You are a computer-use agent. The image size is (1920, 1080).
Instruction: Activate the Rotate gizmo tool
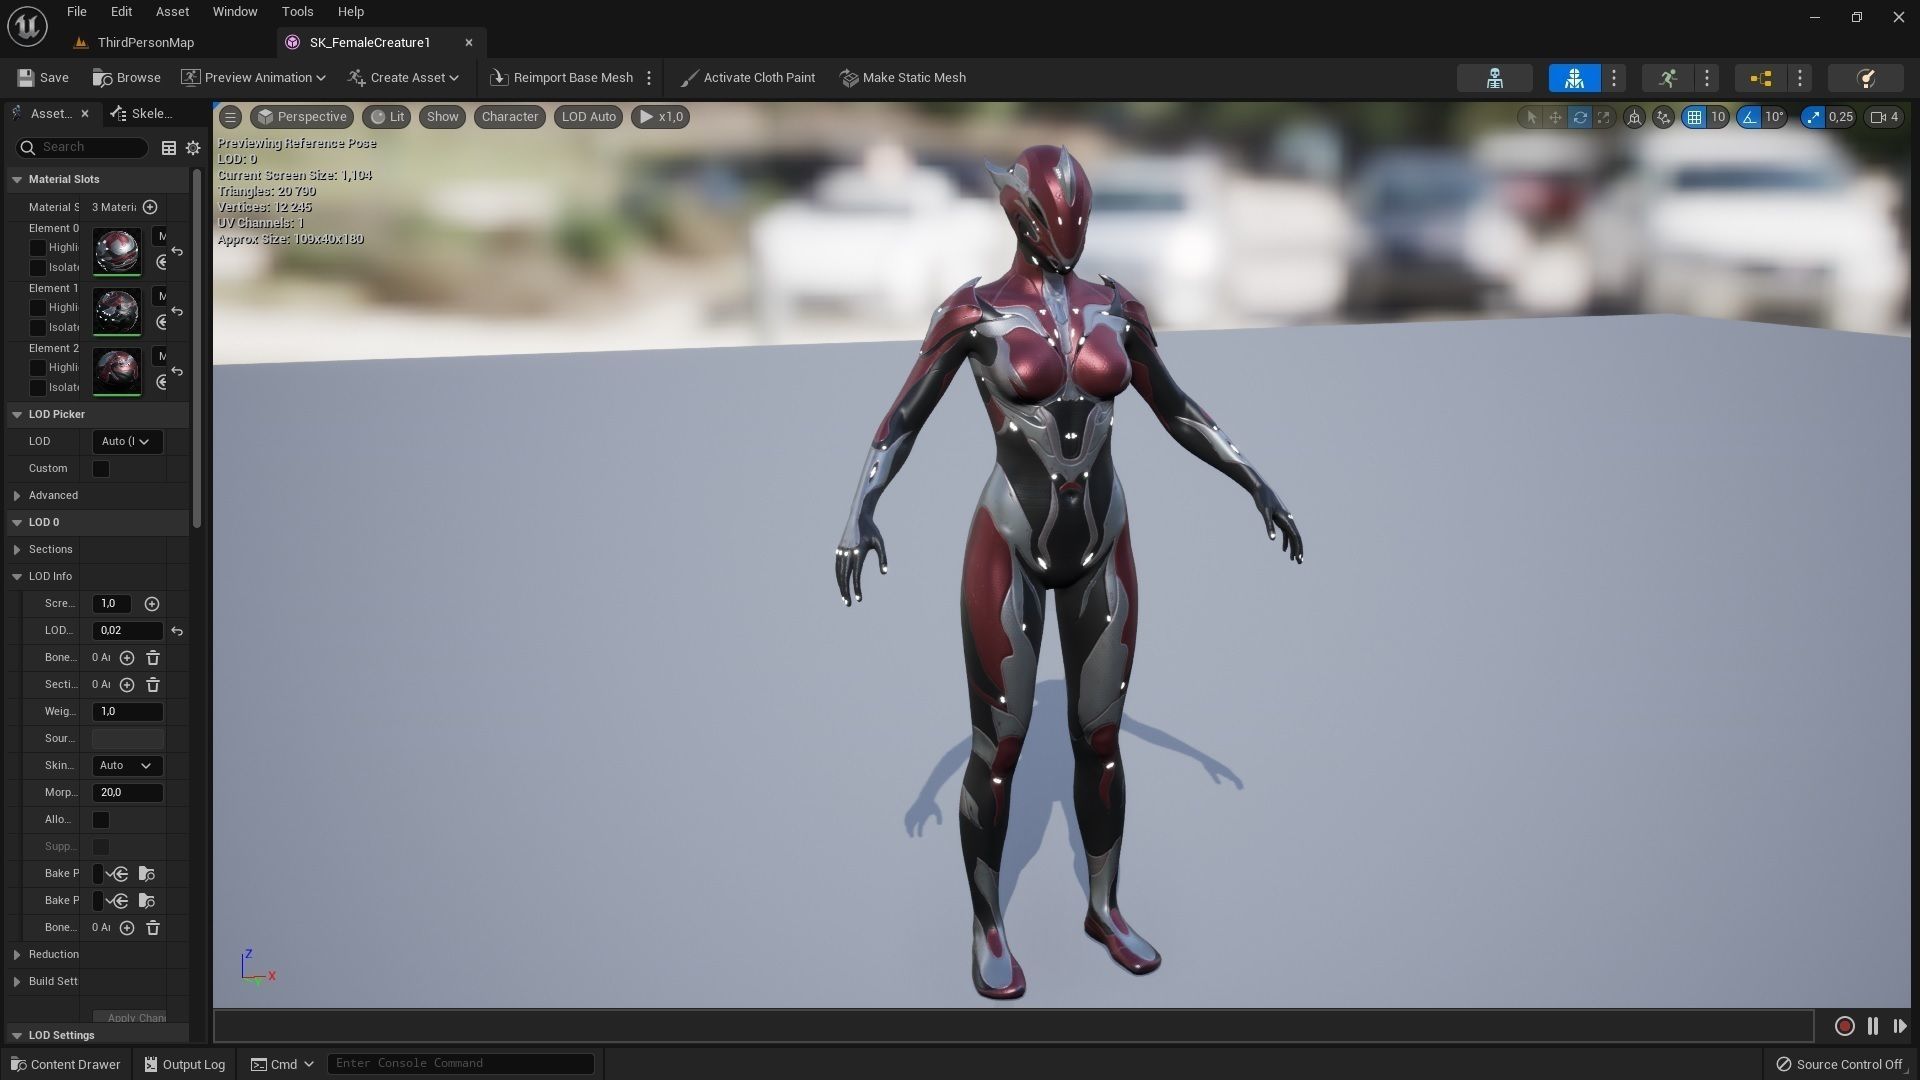click(x=1580, y=117)
